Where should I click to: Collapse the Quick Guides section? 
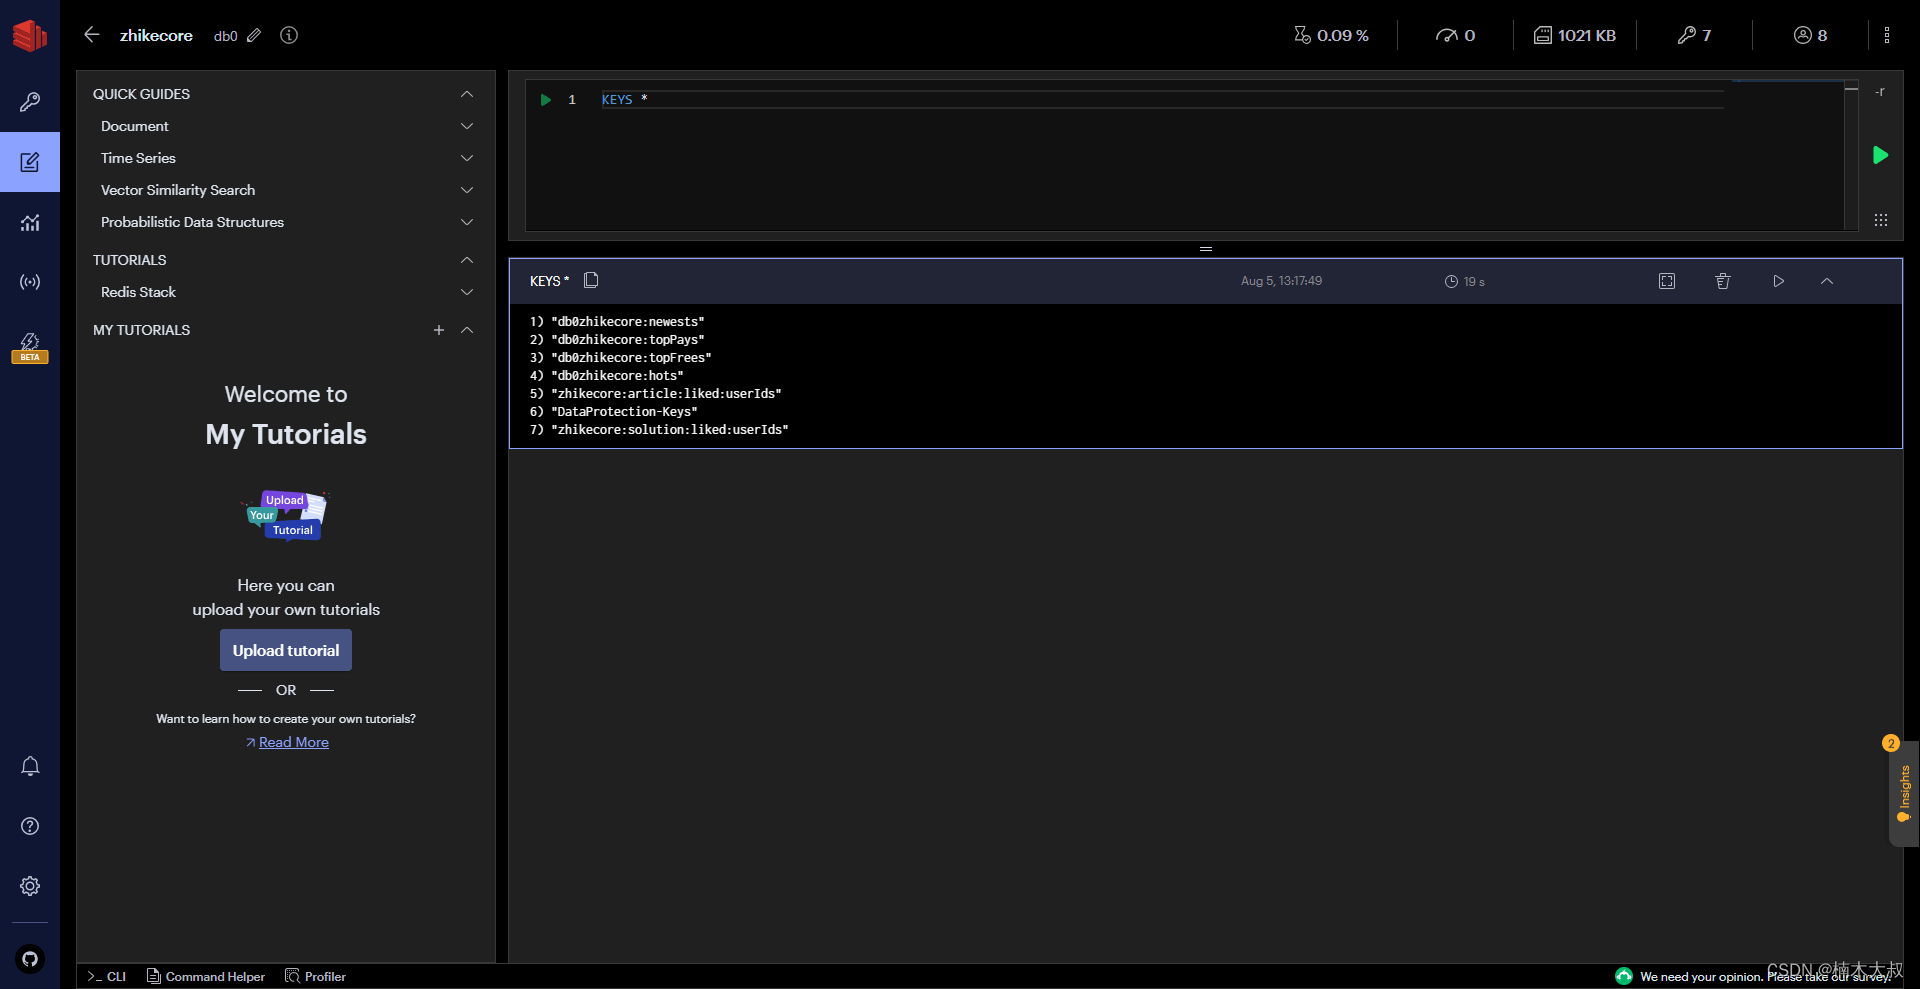pos(467,94)
